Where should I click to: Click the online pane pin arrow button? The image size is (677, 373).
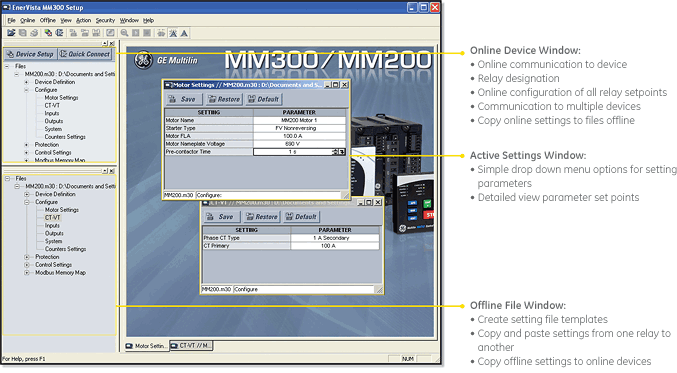105,43
